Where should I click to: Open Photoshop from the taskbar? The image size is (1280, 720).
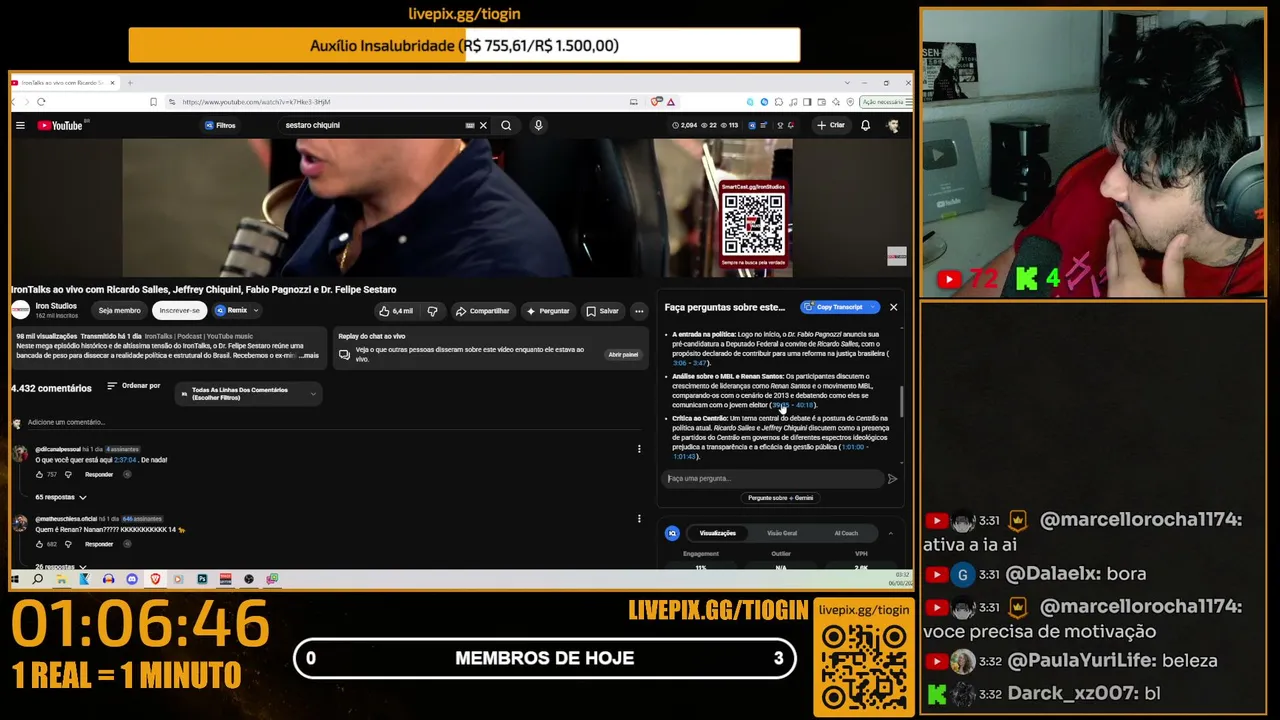point(202,579)
